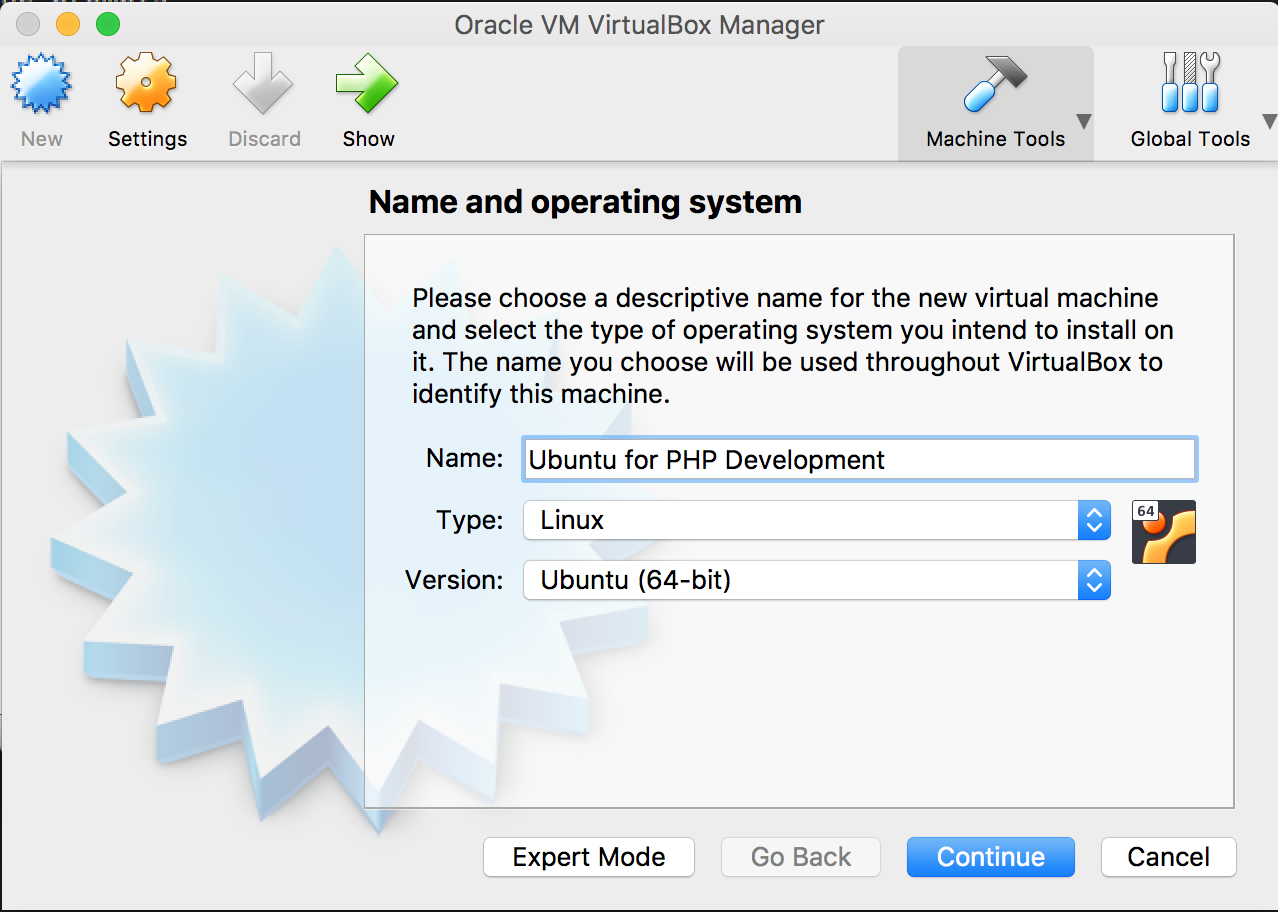Minimize the window with the yellow button
Viewport: 1278px width, 912px height.
click(x=68, y=24)
